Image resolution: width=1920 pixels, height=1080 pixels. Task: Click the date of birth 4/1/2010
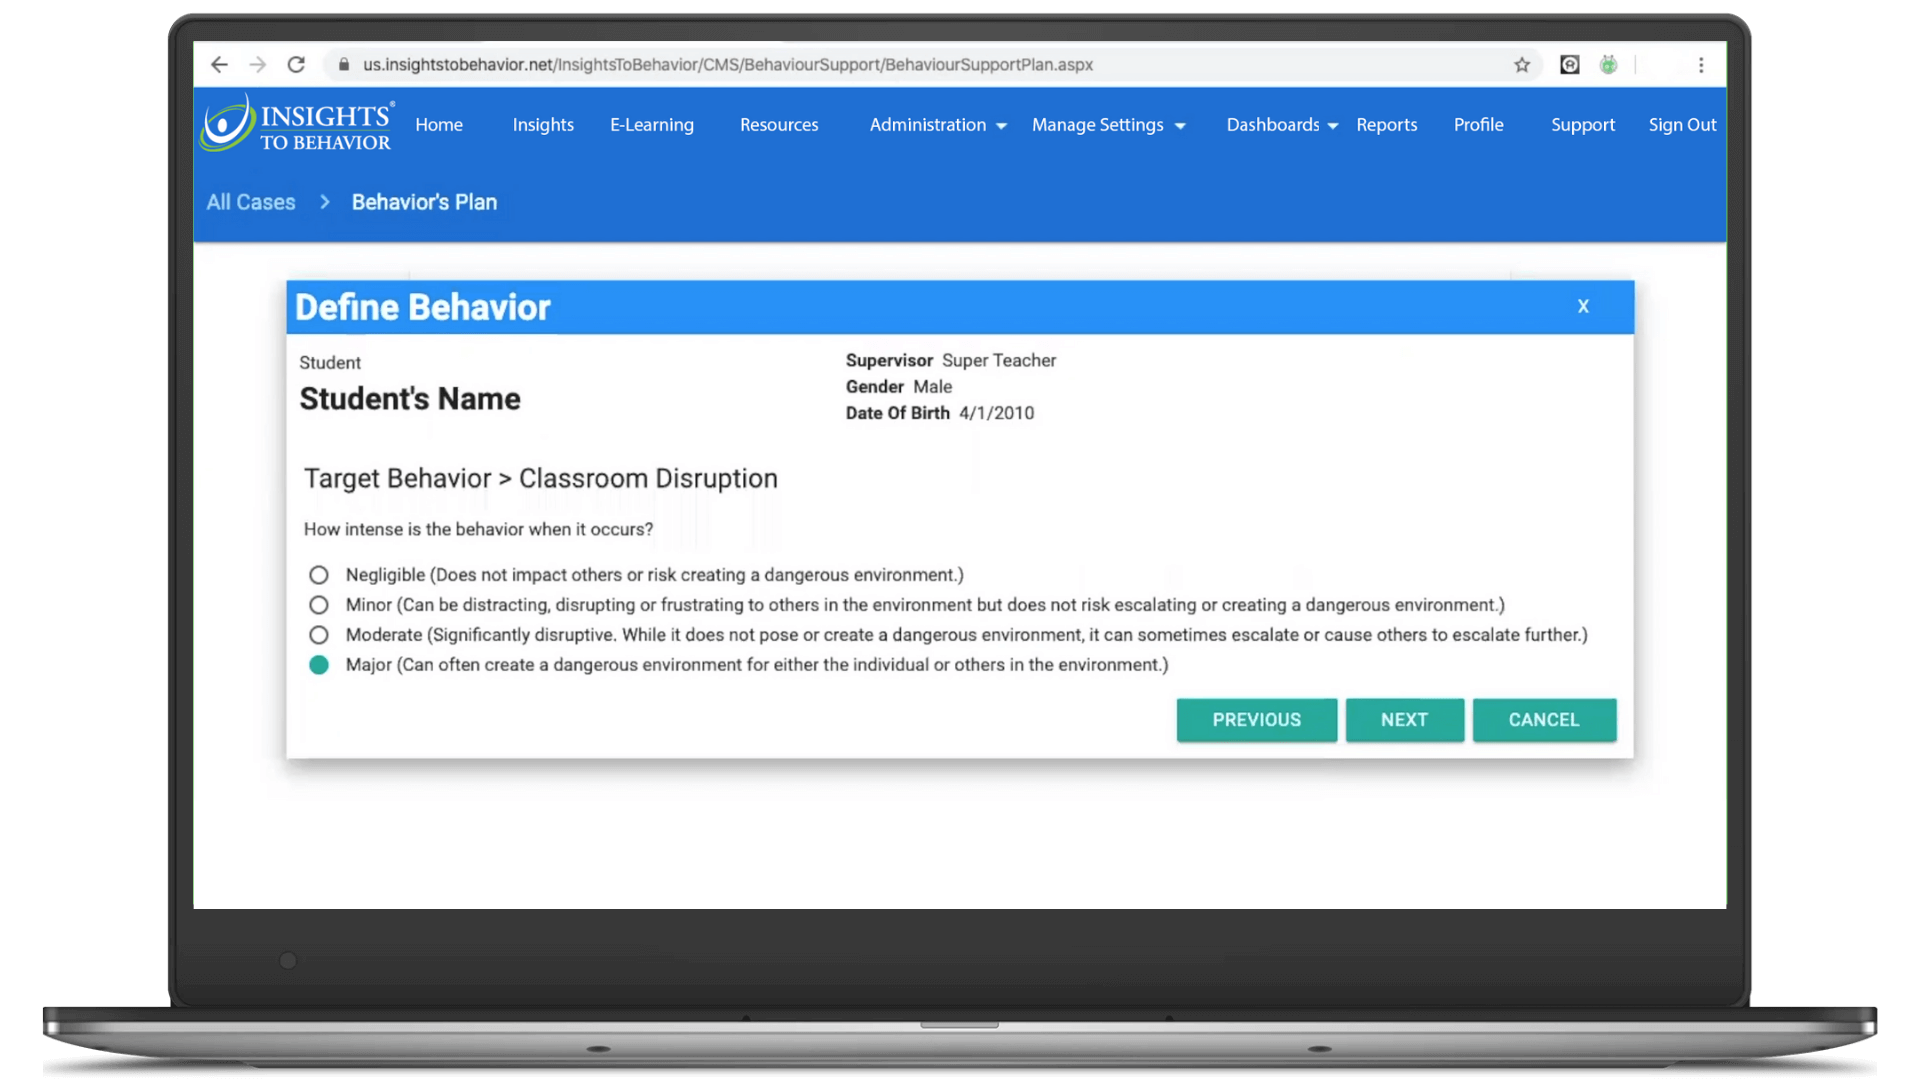pyautogui.click(x=996, y=413)
